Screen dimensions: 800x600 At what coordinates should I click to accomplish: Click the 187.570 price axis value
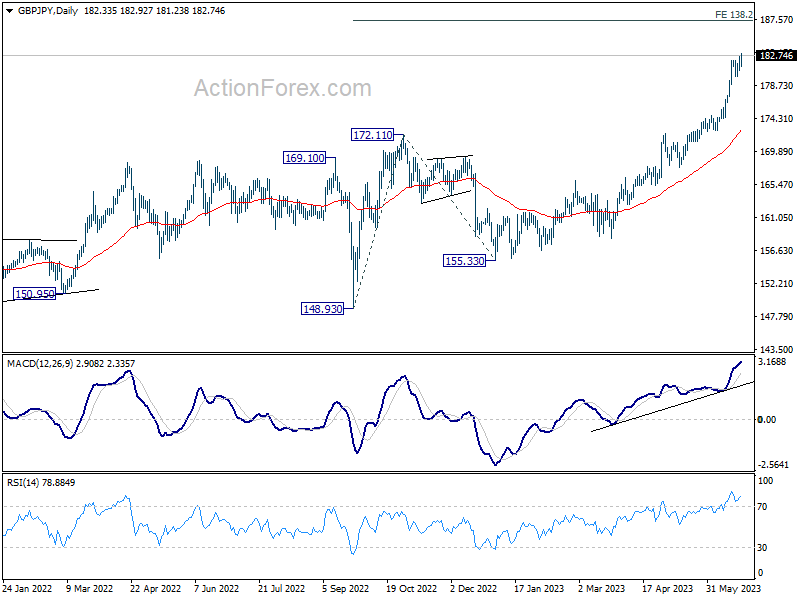click(776, 19)
